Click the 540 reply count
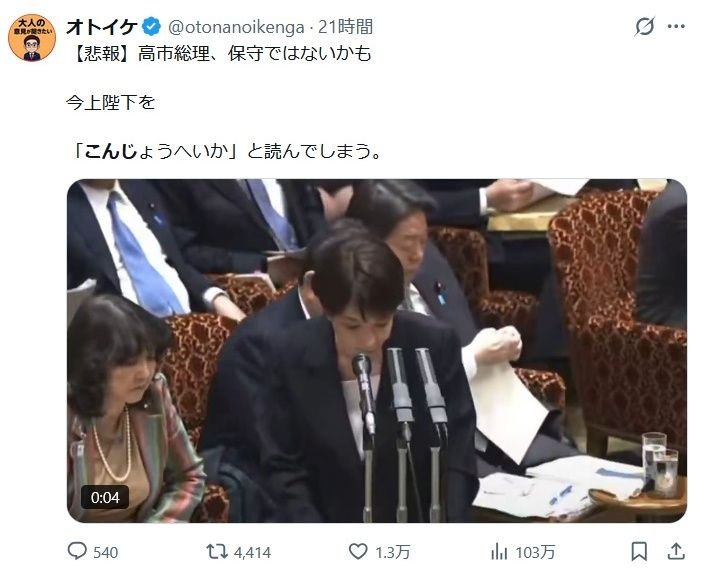This screenshot has width=705, height=568. [x=106, y=552]
